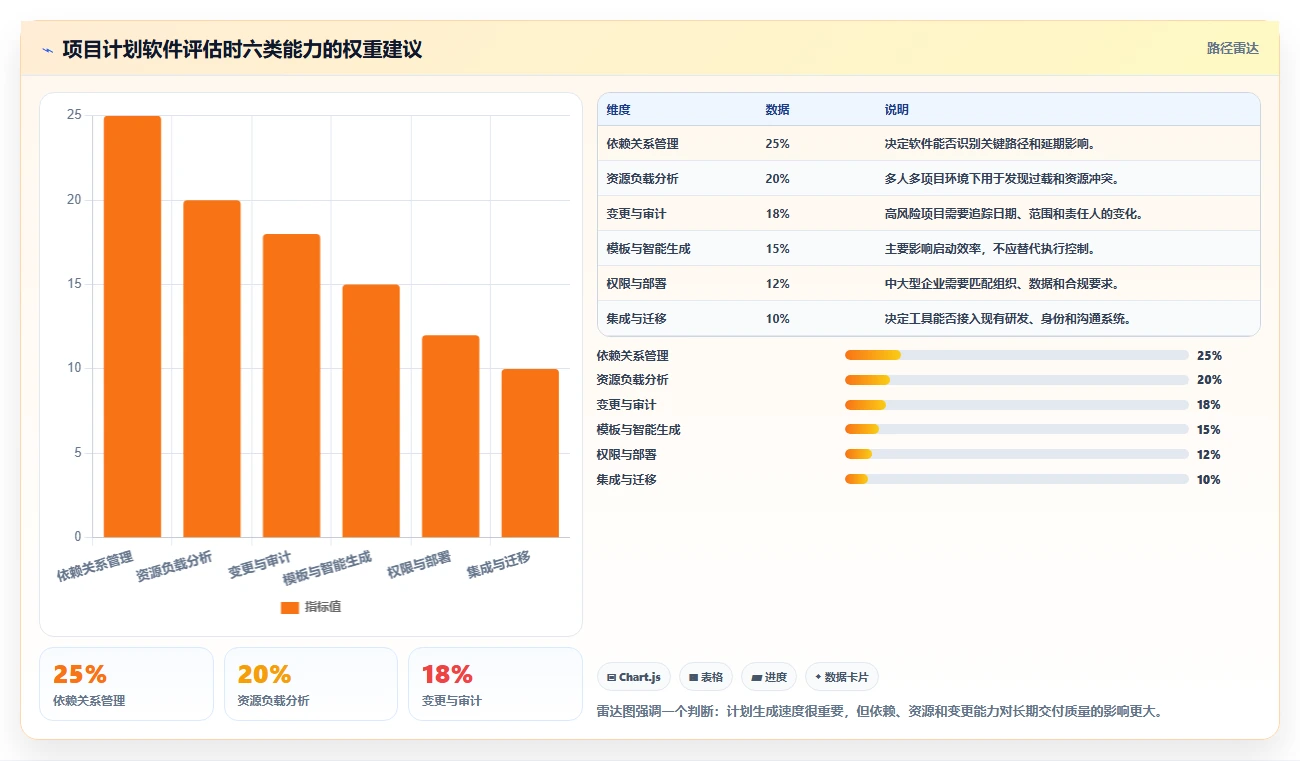The image size is (1300, 761).
Task: Click the lightning icon beside the title
Action: pos(47,50)
